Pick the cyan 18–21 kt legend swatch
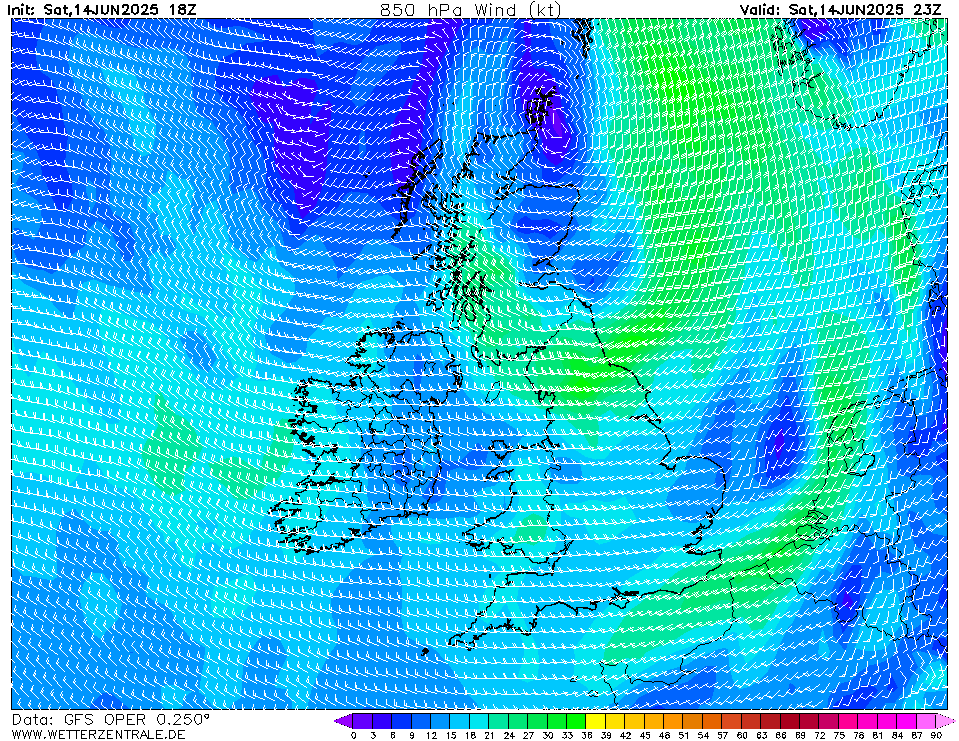The image size is (959, 741). pyautogui.click(x=480, y=721)
